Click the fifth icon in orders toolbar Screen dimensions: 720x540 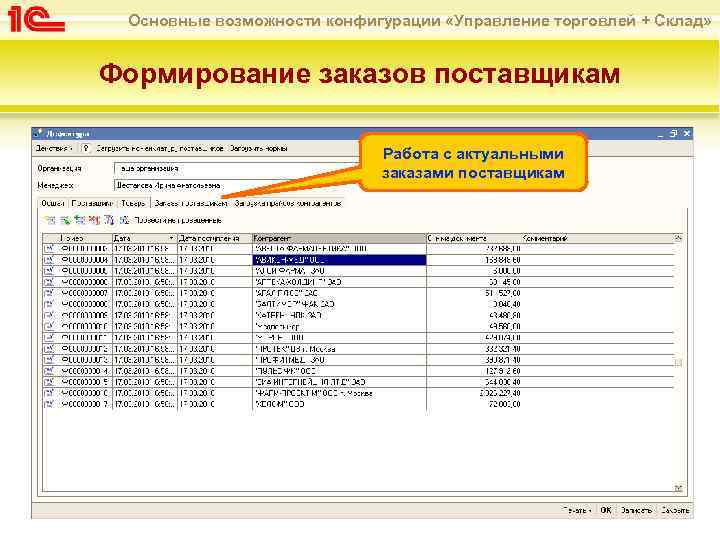(x=109, y=220)
